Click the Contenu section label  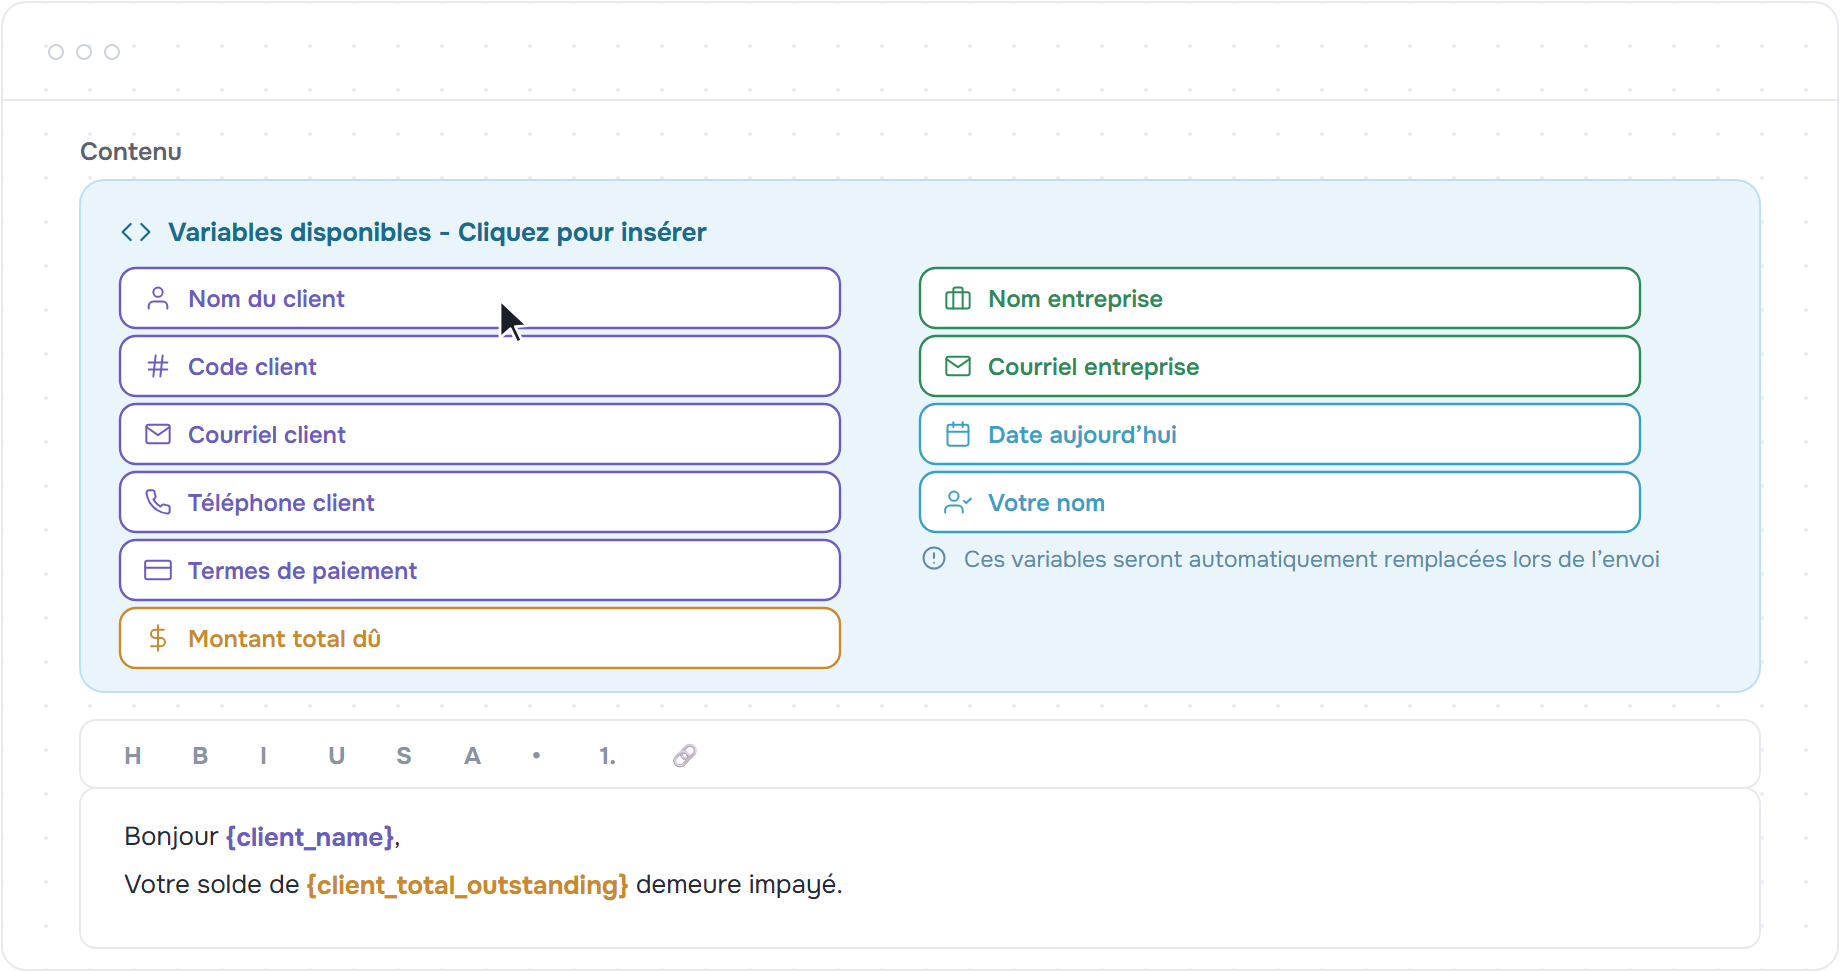[x=131, y=151]
